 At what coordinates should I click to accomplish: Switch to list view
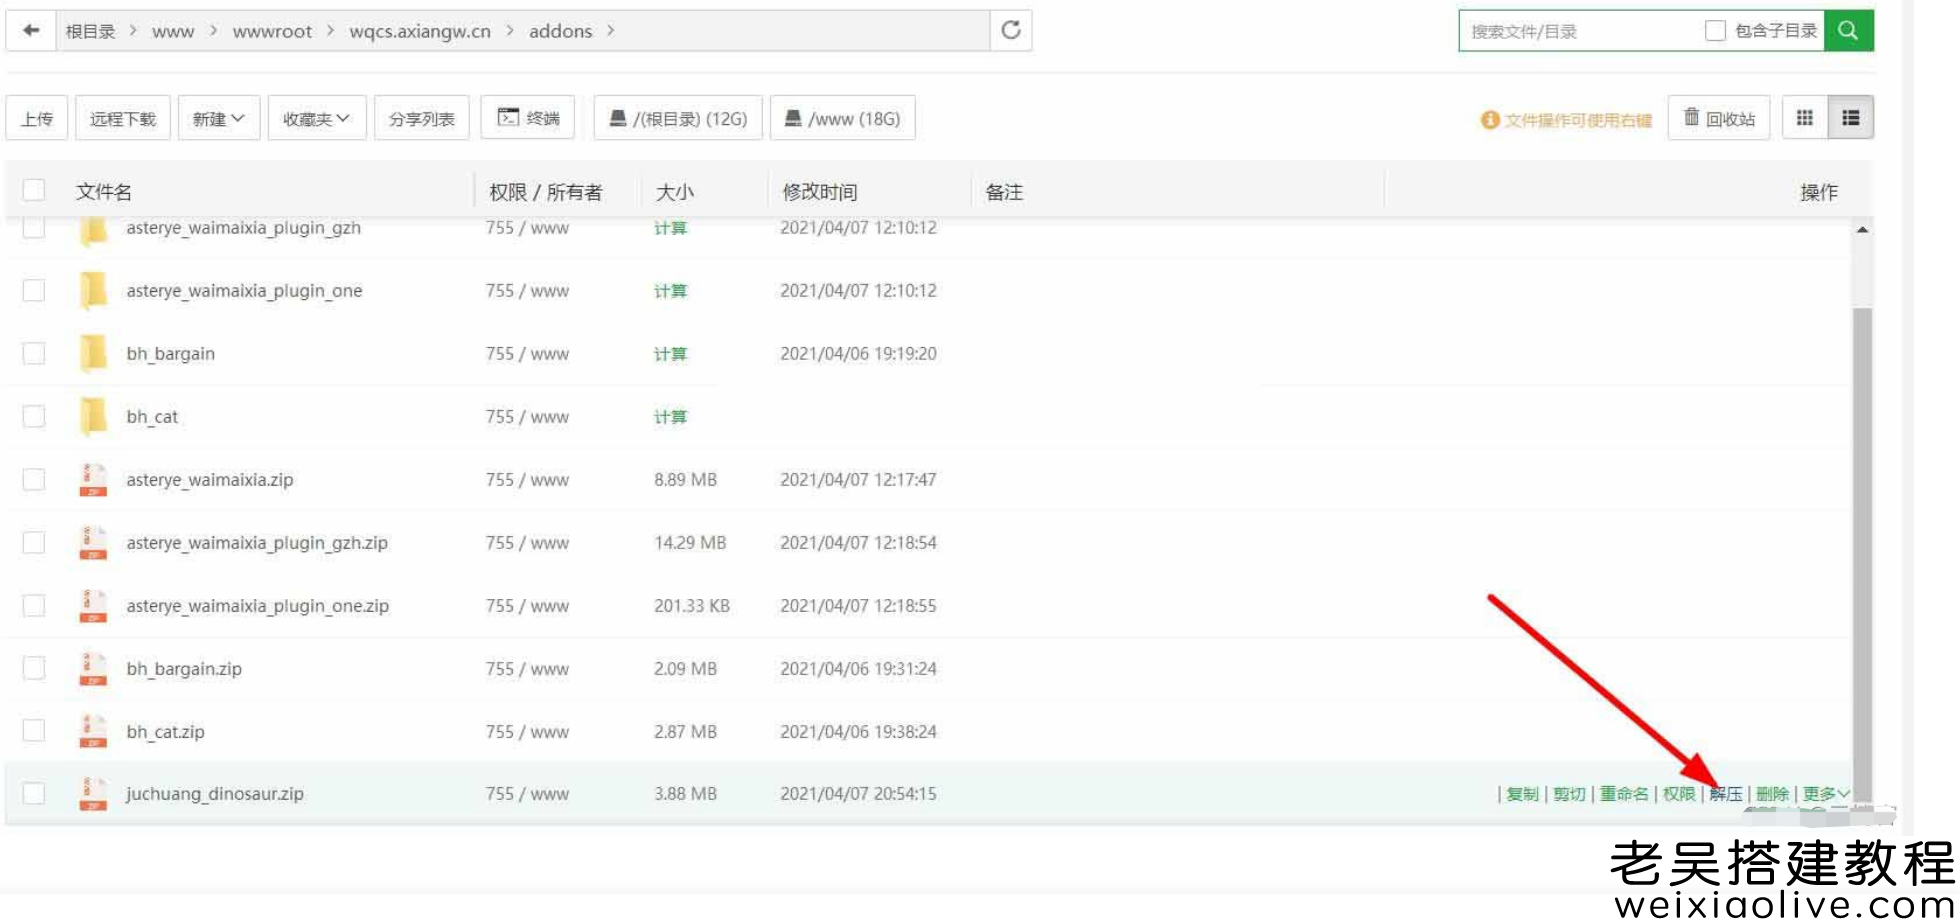pyautogui.click(x=1851, y=118)
